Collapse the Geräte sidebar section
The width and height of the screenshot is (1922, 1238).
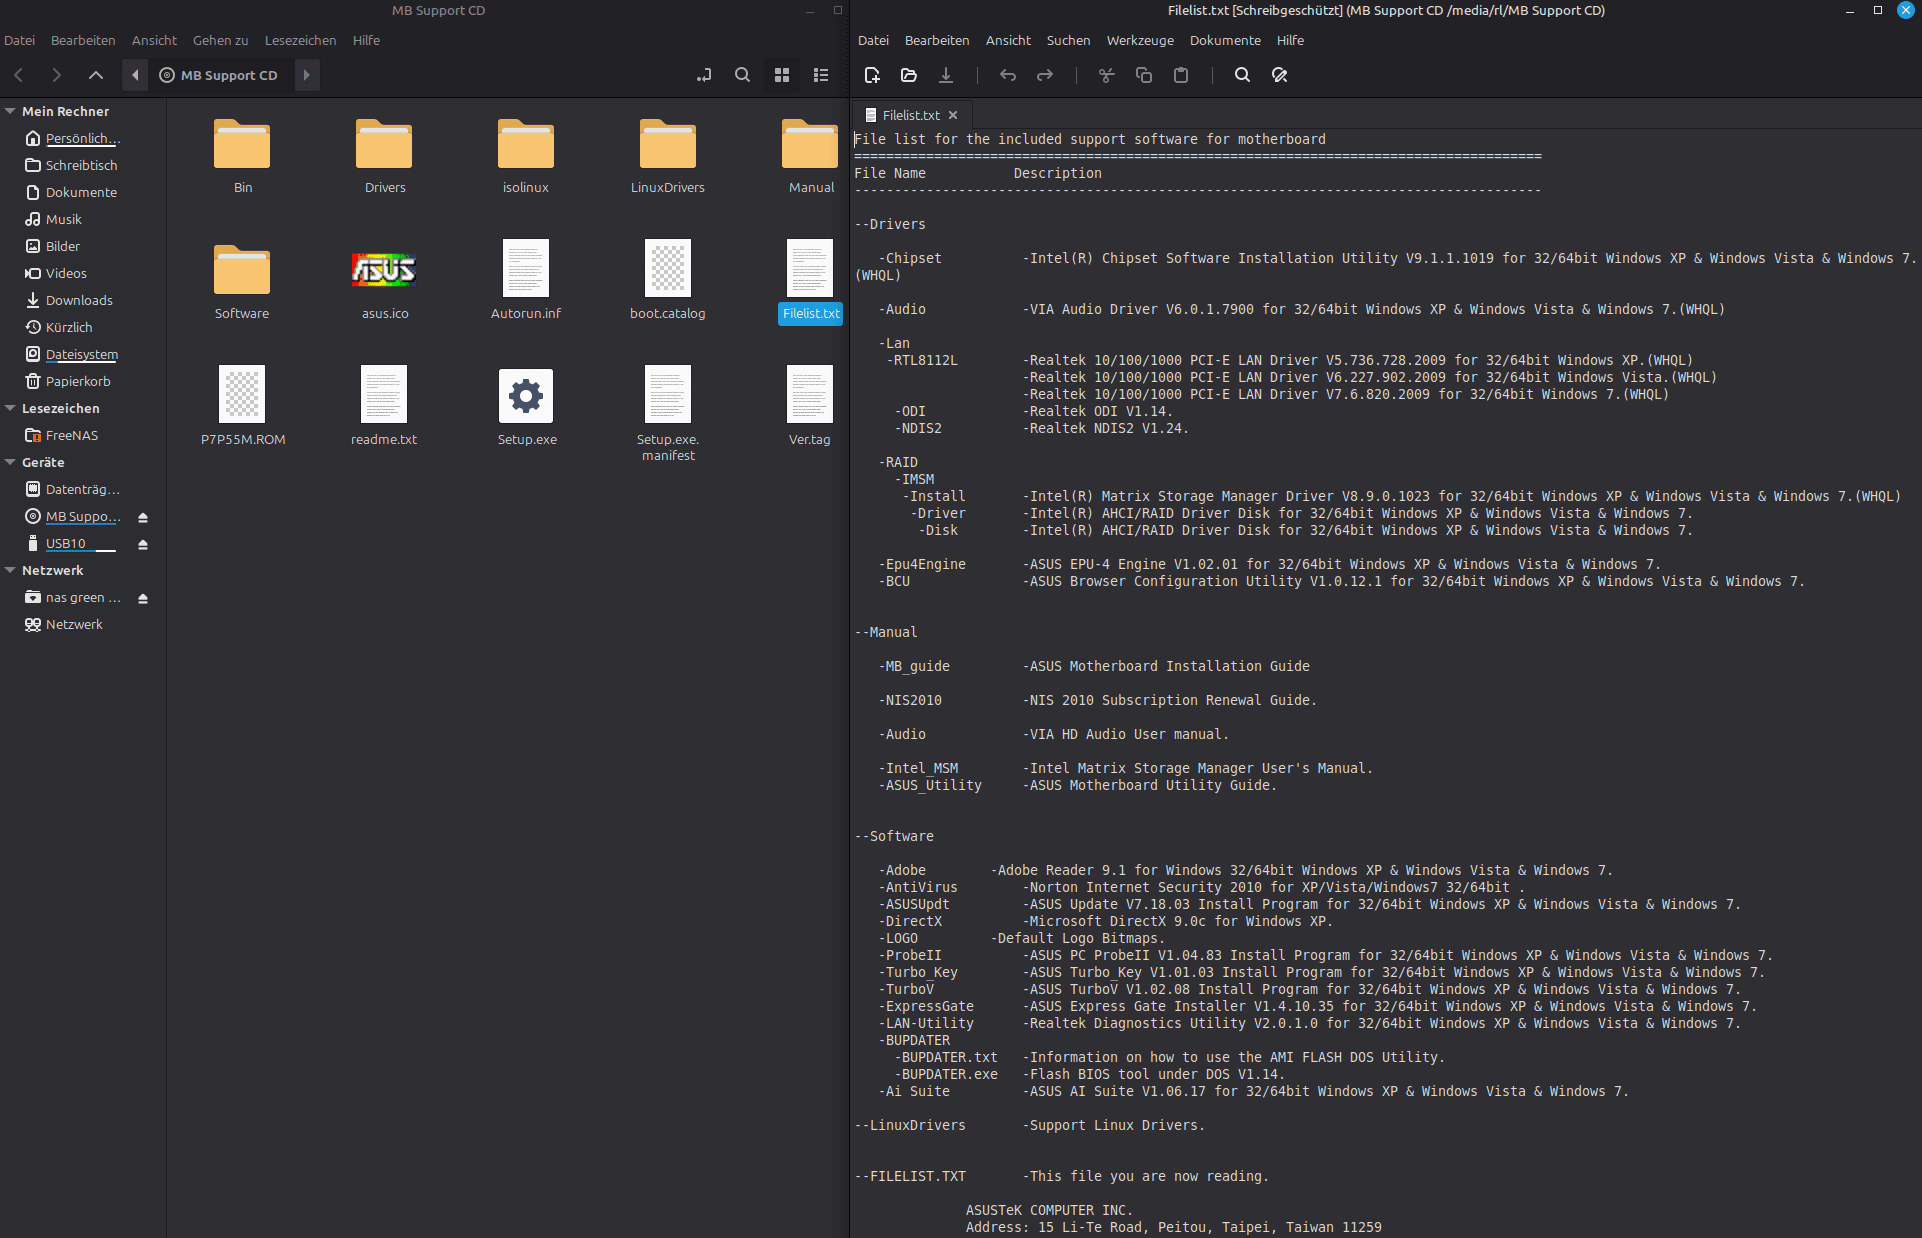[x=10, y=462]
